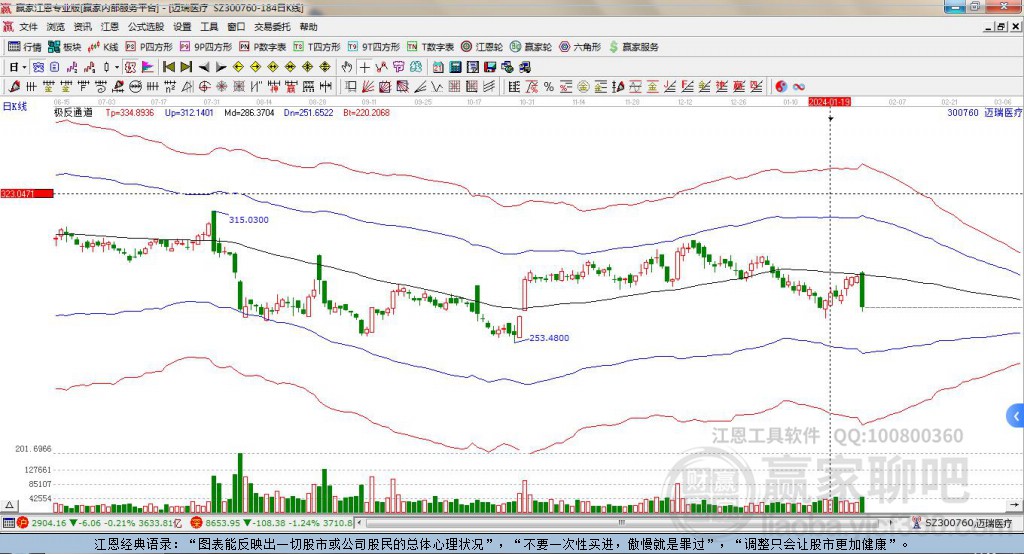Click the status bar grid icon
This screenshot has width=1024, height=554.
coord(8,523)
